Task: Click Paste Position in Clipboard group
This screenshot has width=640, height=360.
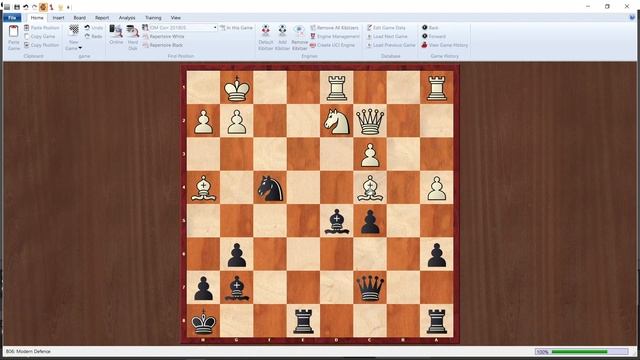Action: pos(41,28)
